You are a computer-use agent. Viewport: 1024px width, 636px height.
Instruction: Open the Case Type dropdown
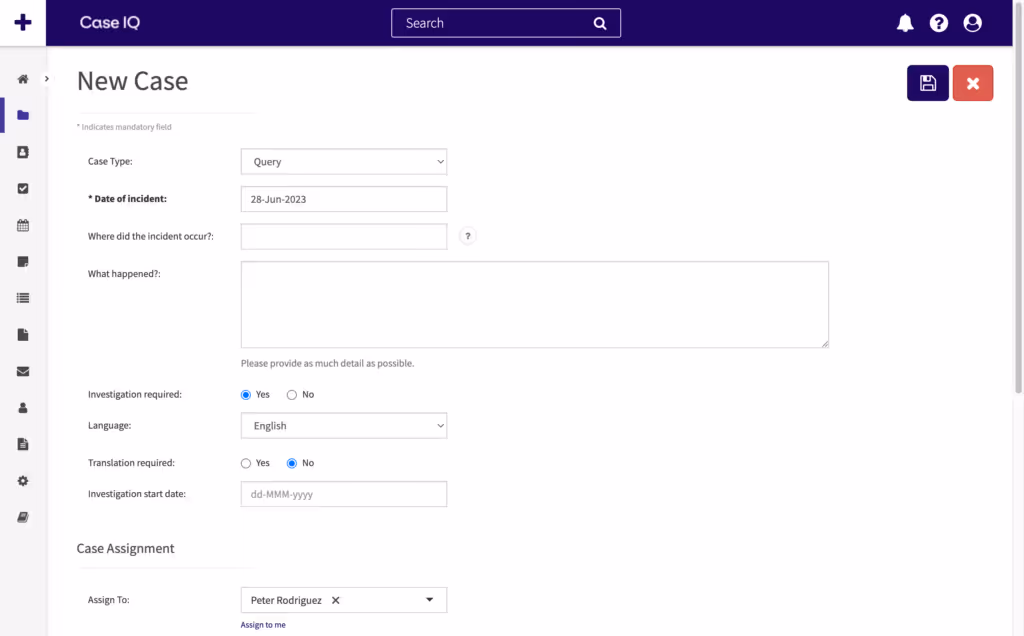click(x=343, y=161)
